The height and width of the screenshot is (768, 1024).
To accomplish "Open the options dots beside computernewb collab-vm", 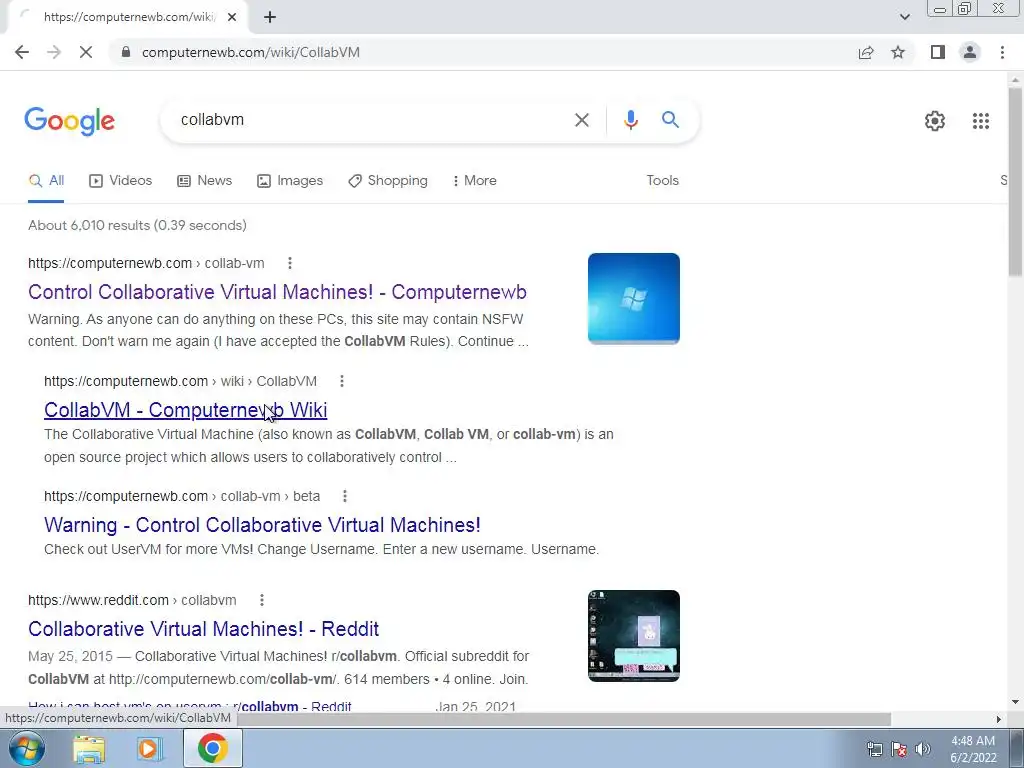I will [290, 263].
